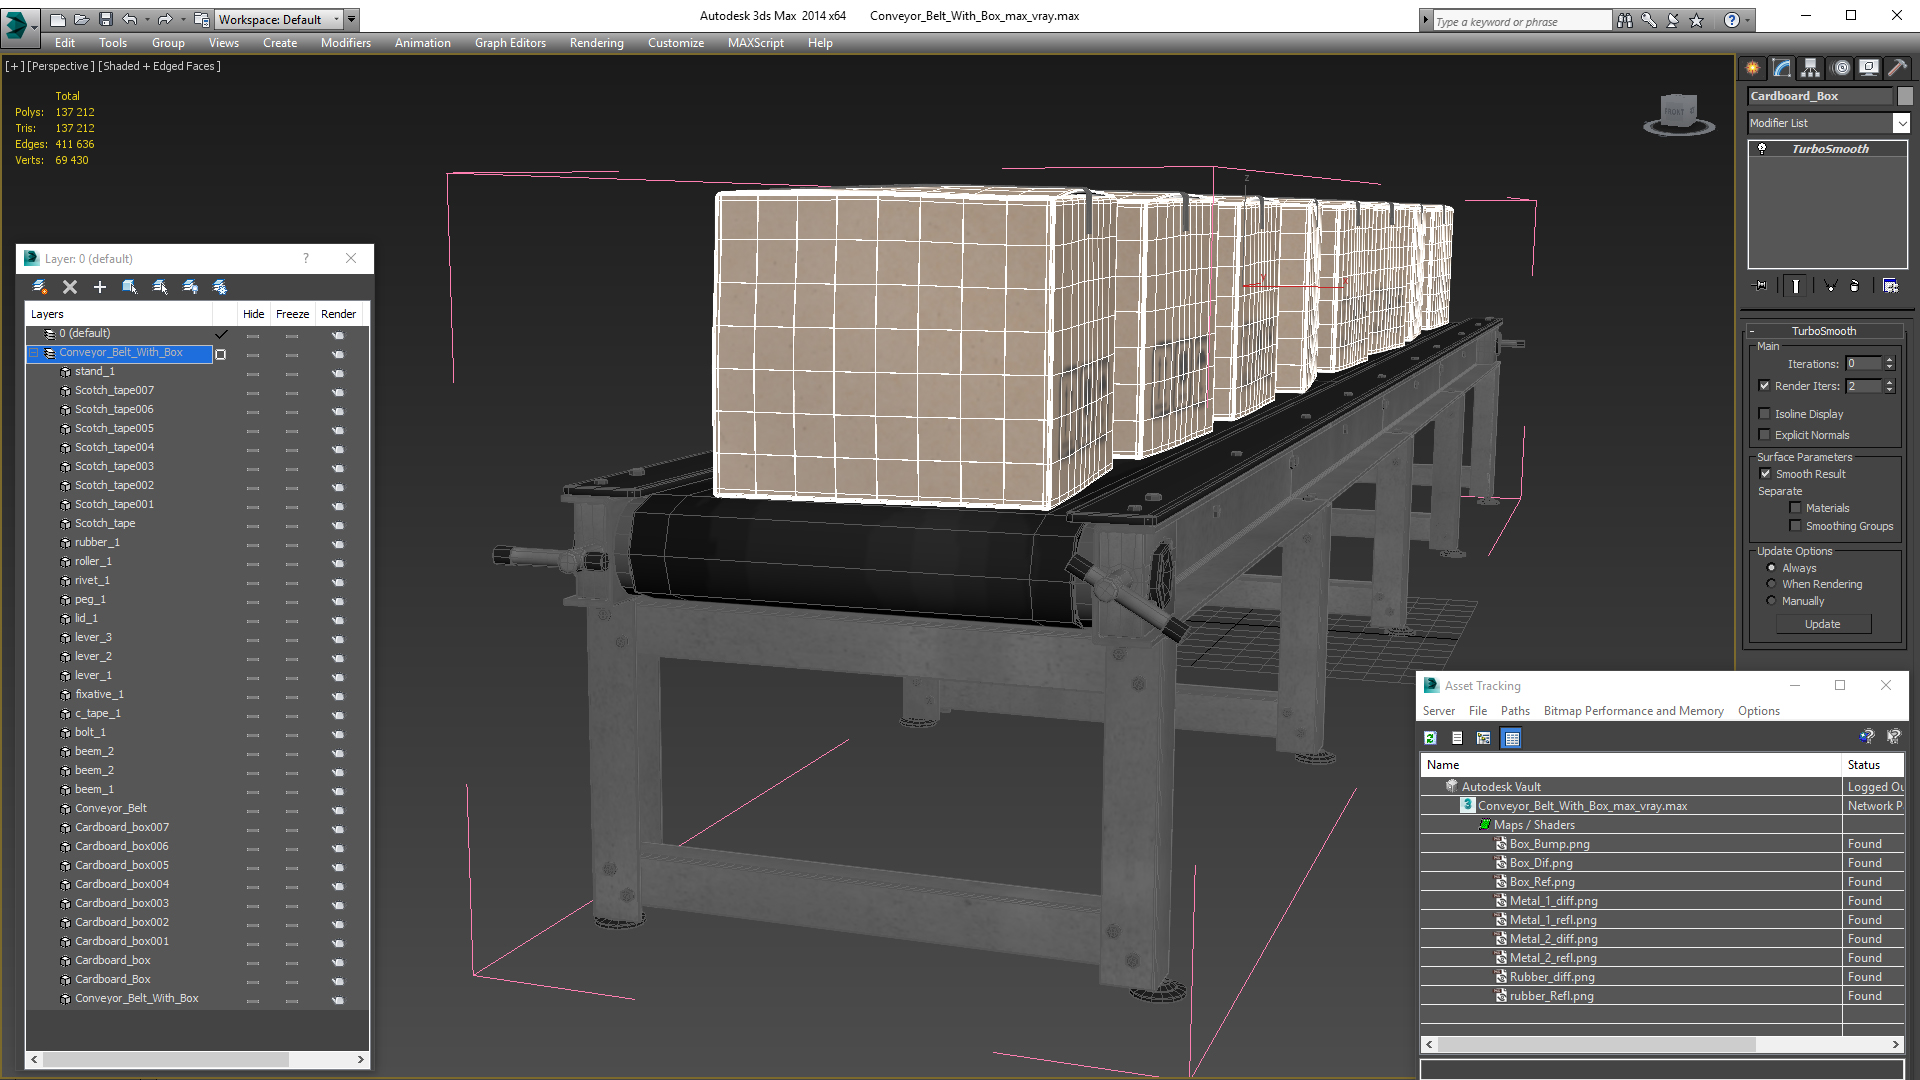Toggle TurboSmooth lightbulb visibility icon
Viewport: 1920px width, 1080px height.
point(1762,149)
